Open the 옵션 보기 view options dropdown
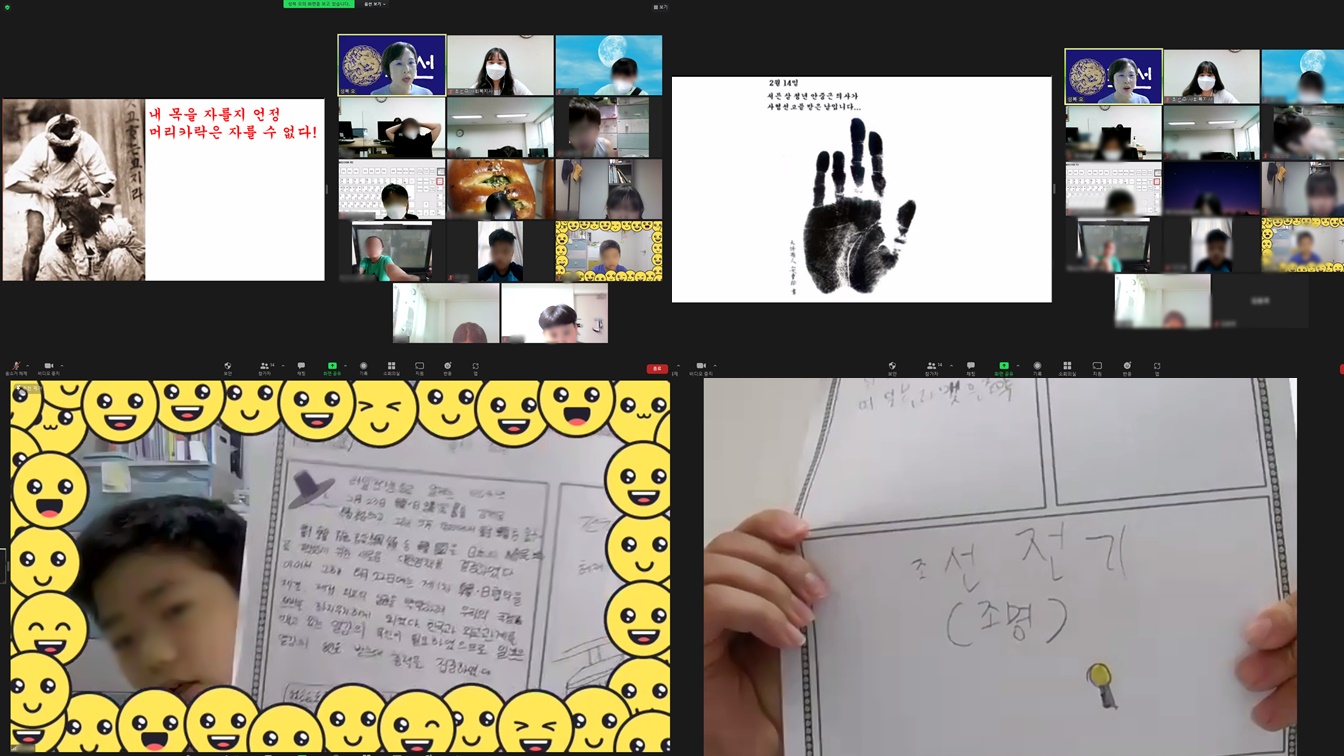1344x756 pixels. (375, 4)
